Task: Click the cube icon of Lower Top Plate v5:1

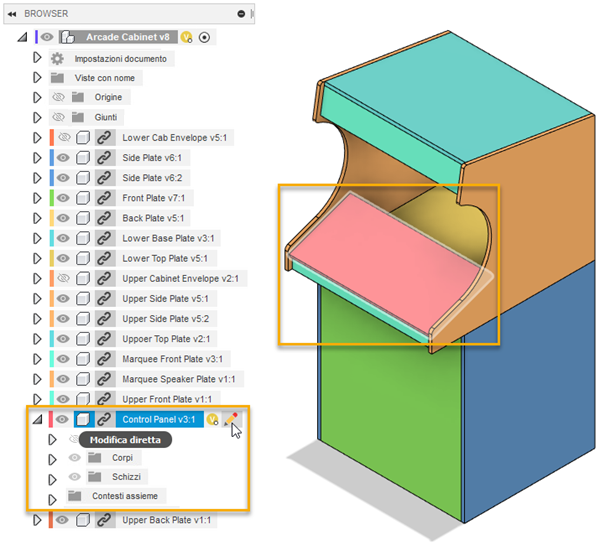Action: pyautogui.click(x=83, y=259)
